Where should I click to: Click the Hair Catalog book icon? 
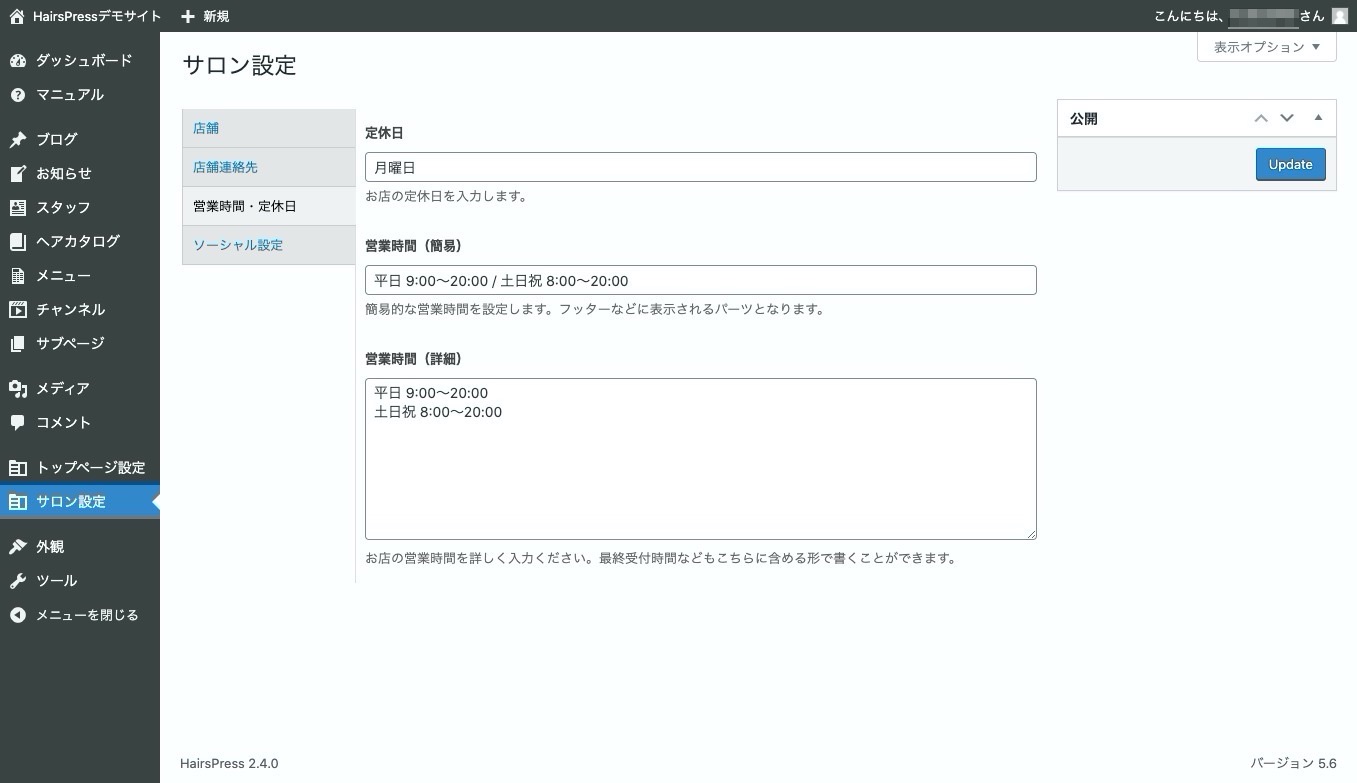pos(17,242)
